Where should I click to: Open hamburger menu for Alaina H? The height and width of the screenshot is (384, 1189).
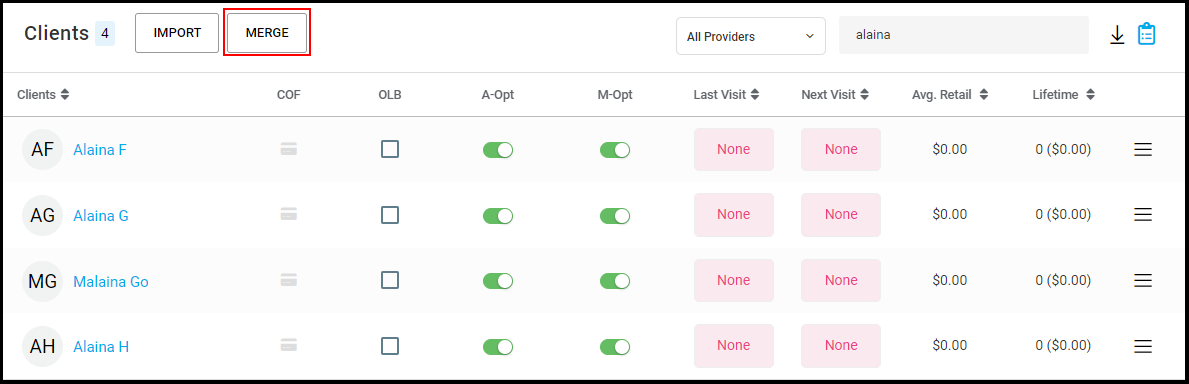pos(1143,347)
